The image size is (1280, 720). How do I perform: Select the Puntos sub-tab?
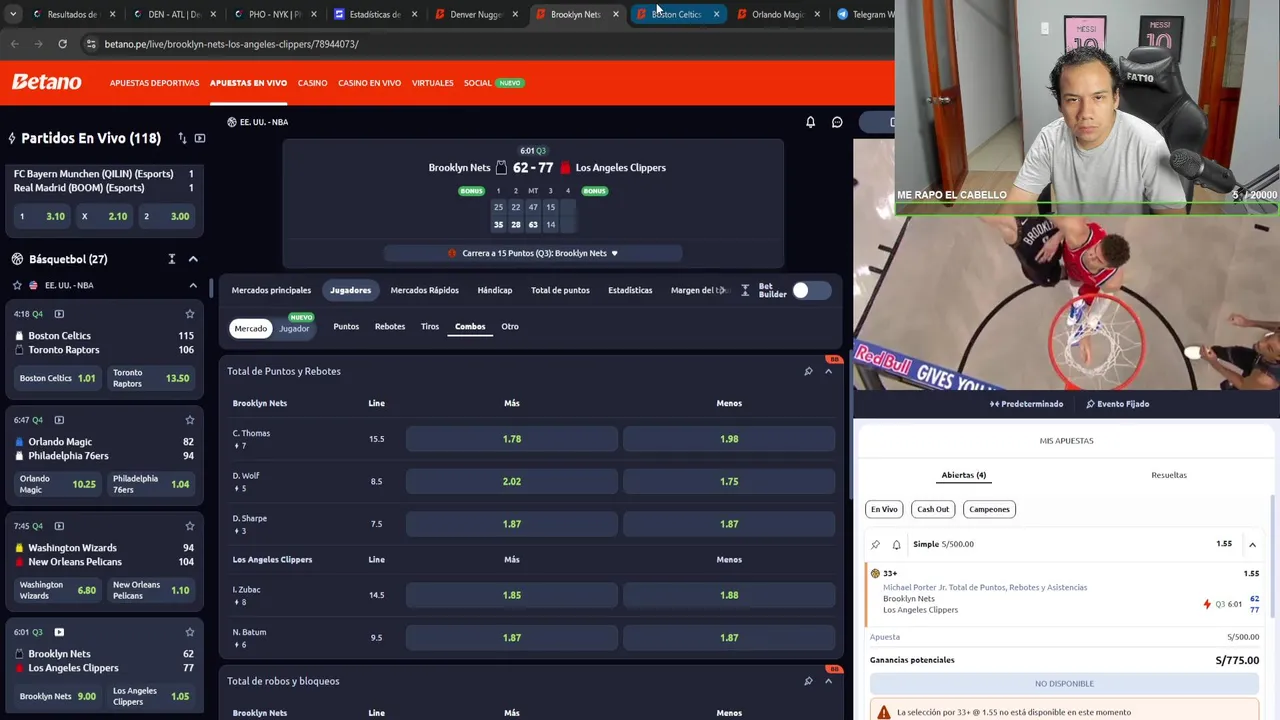pos(346,326)
